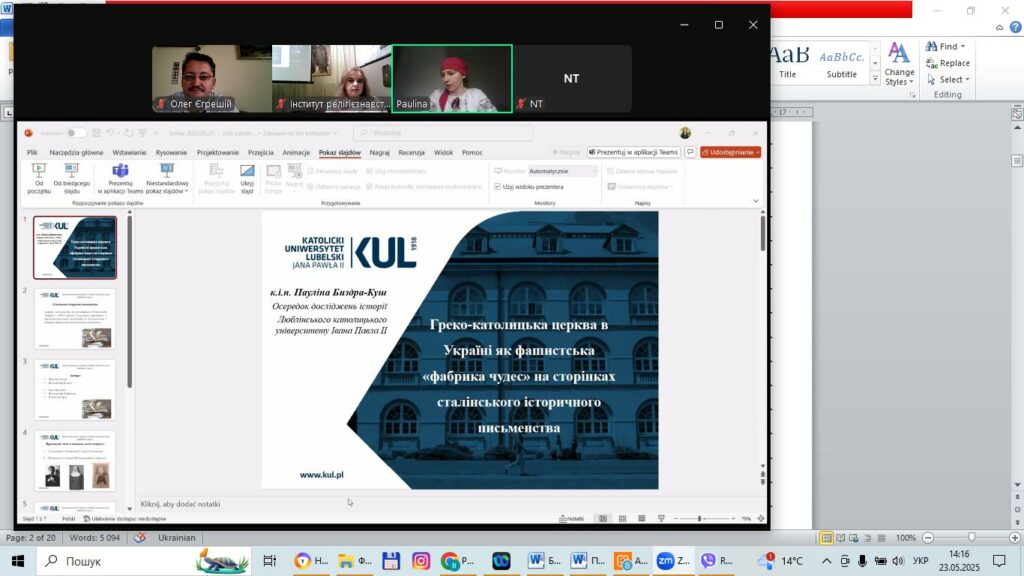This screenshot has width=1024, height=576.
Task: Toggle the AutoSave switch in PowerPoint
Action: click(75, 133)
